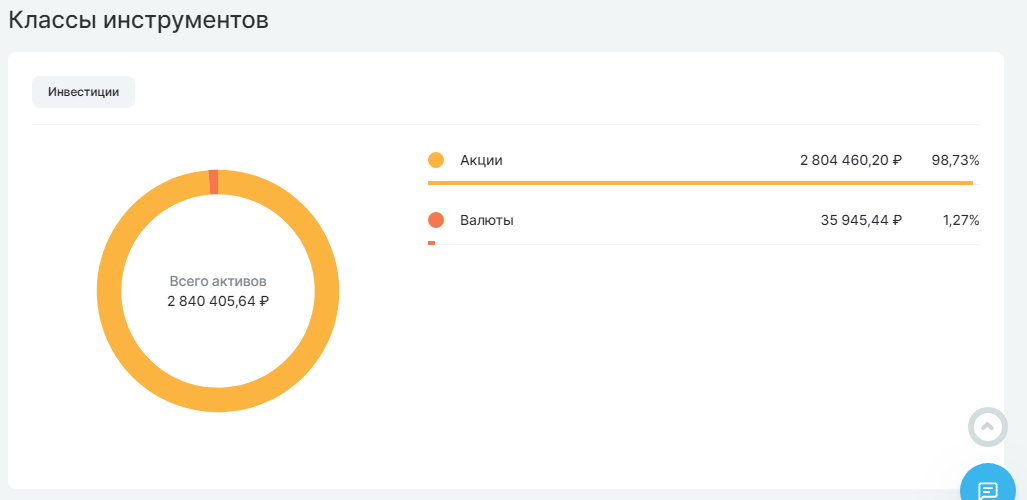The width and height of the screenshot is (1027, 500).
Task: Click the Классы инструментов heading
Action: (138, 20)
